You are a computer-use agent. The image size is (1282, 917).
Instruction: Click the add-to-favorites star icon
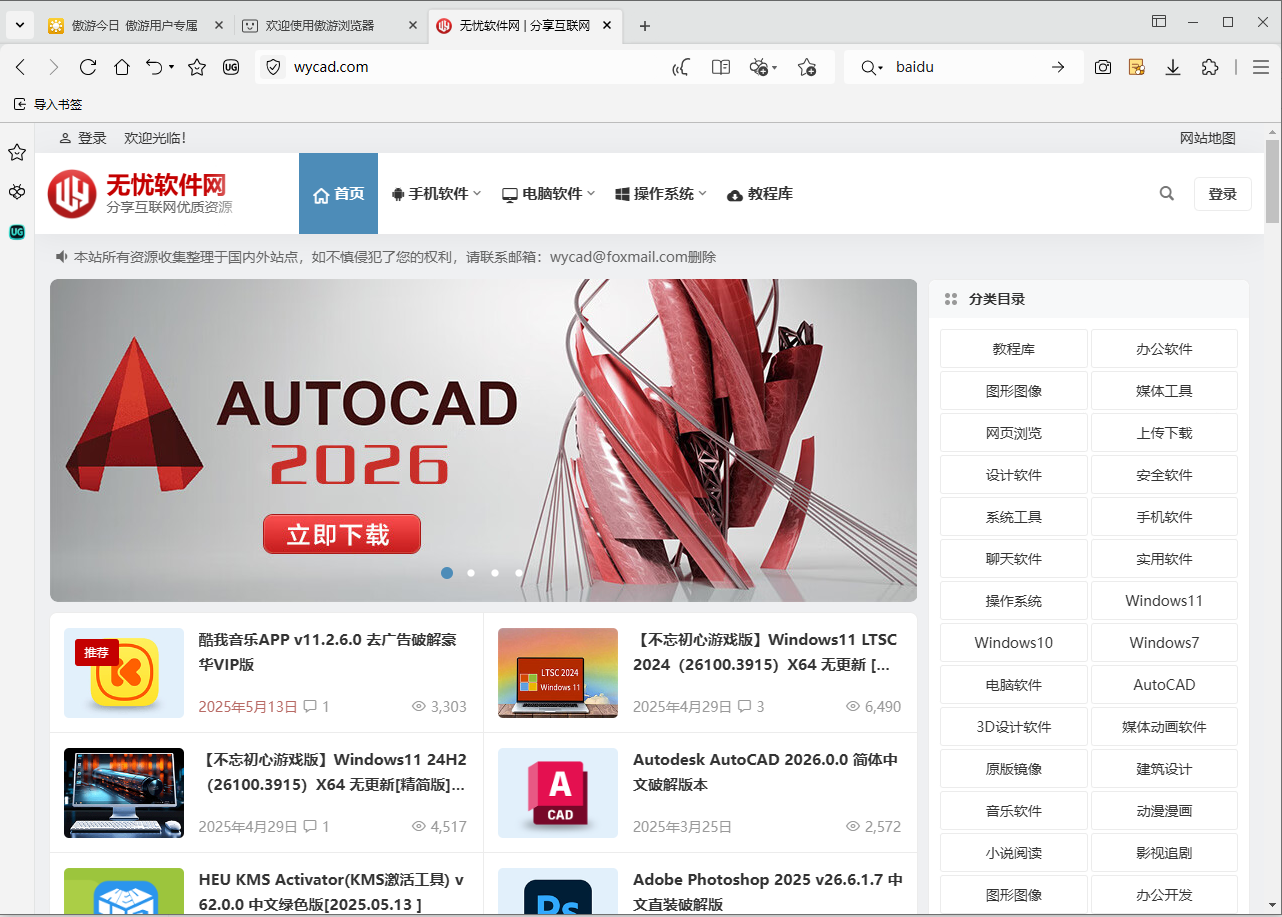807,67
